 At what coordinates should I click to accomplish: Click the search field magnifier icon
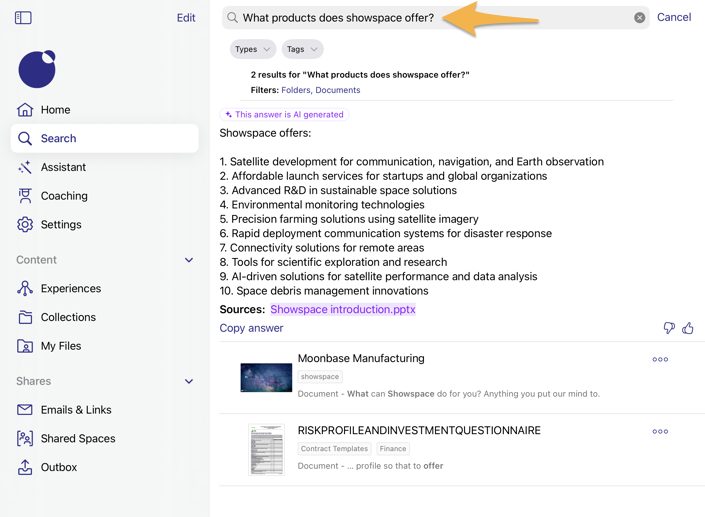pyautogui.click(x=232, y=18)
